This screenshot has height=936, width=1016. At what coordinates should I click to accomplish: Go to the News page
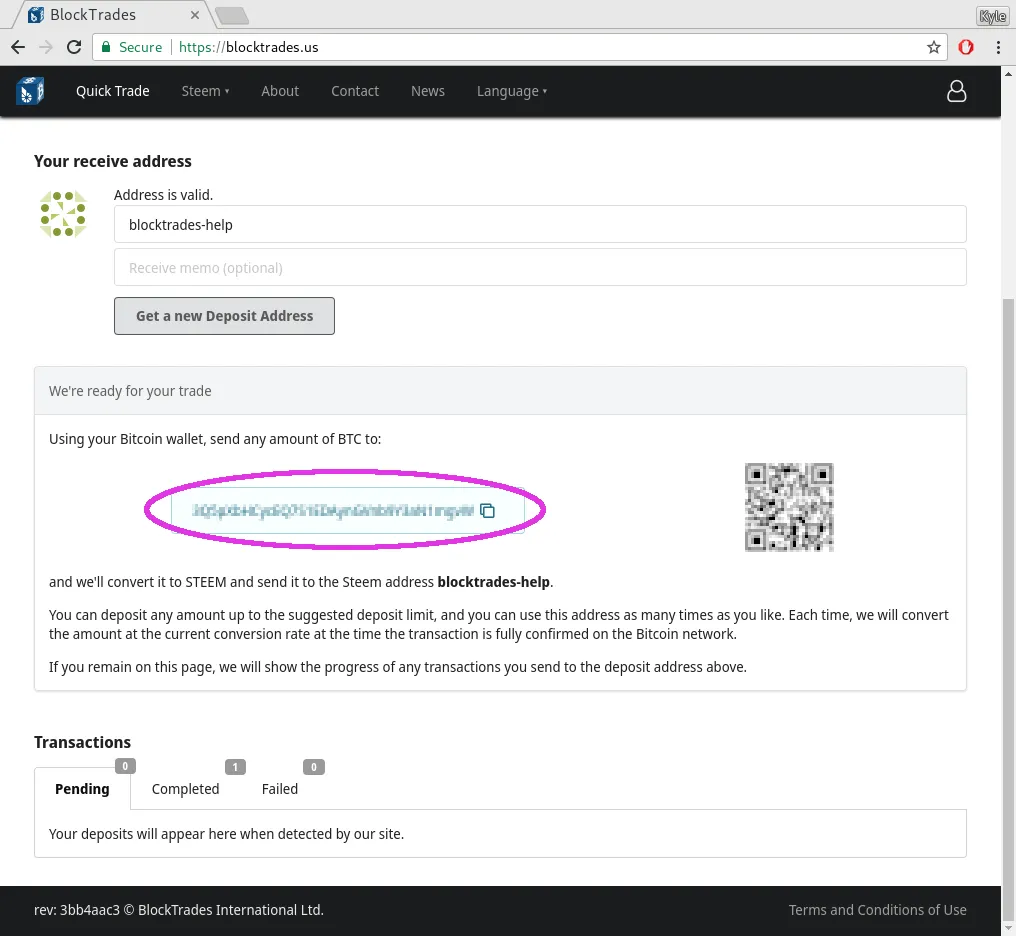coord(428,91)
